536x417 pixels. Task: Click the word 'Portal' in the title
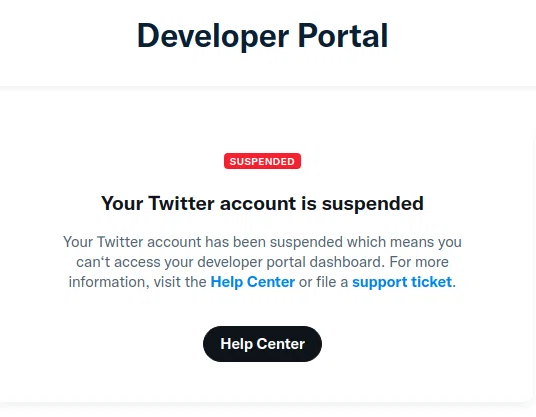[x=343, y=35]
